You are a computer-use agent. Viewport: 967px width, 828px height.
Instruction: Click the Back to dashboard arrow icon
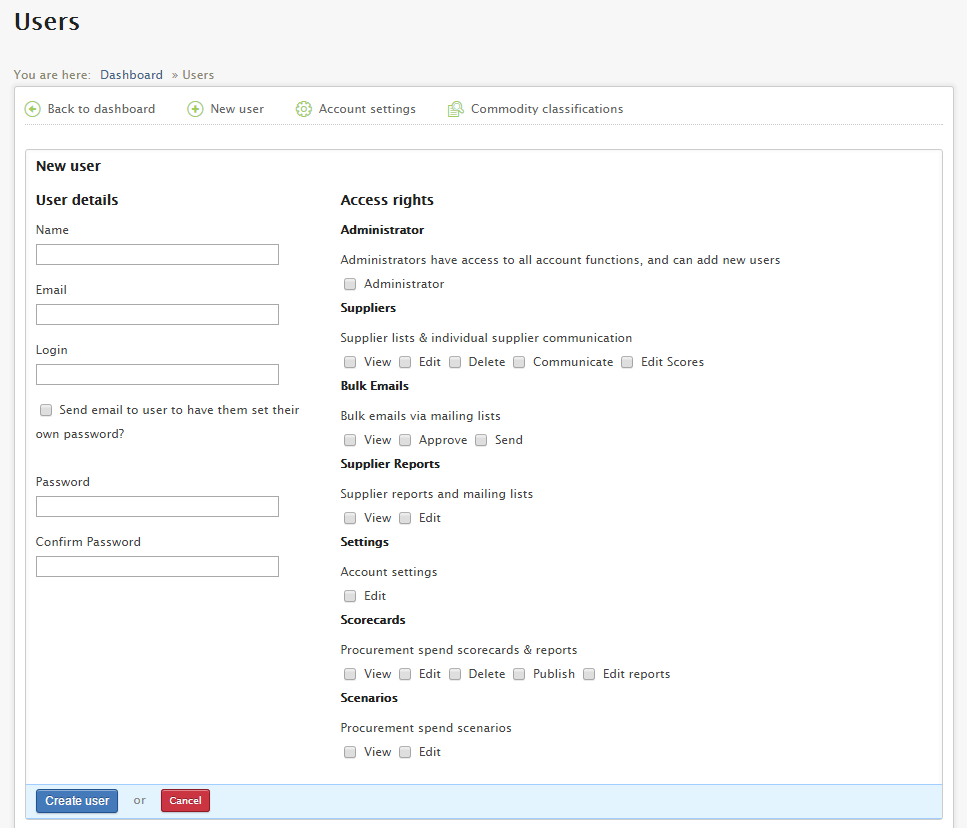click(x=32, y=109)
